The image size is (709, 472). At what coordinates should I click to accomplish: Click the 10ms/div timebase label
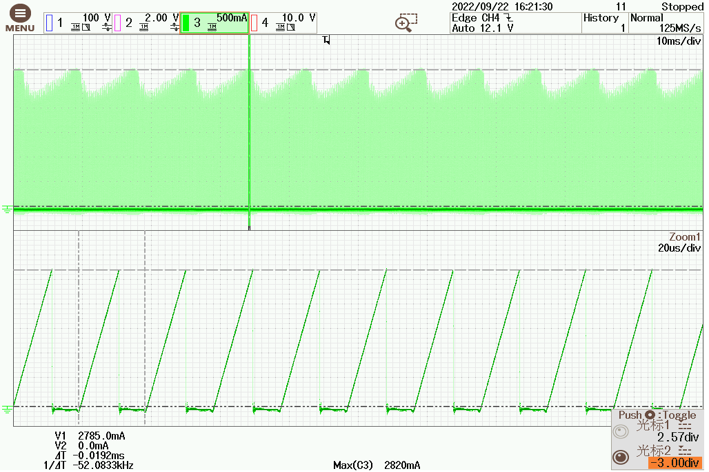click(x=678, y=41)
